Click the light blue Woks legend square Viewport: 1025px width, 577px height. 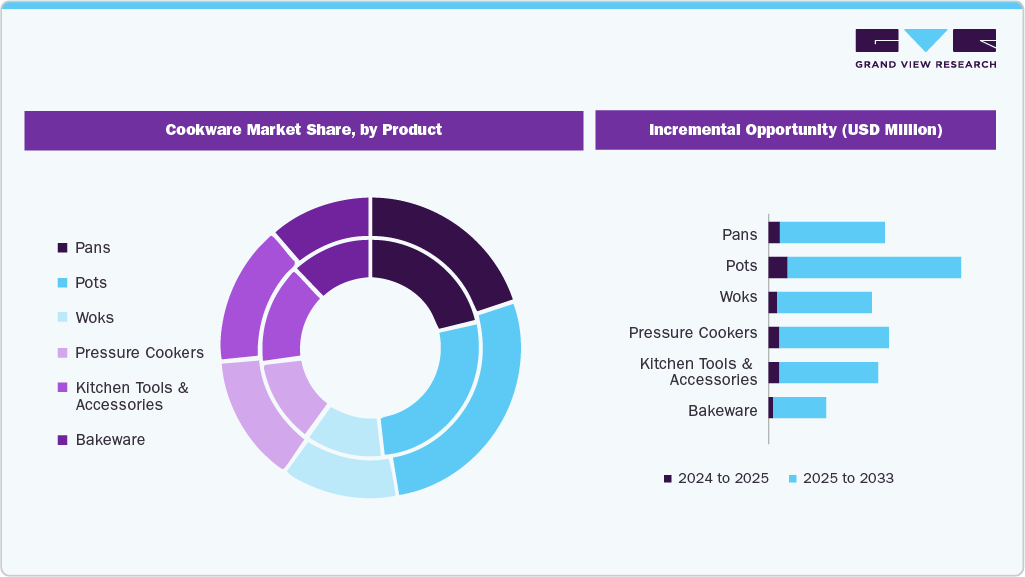point(60,317)
